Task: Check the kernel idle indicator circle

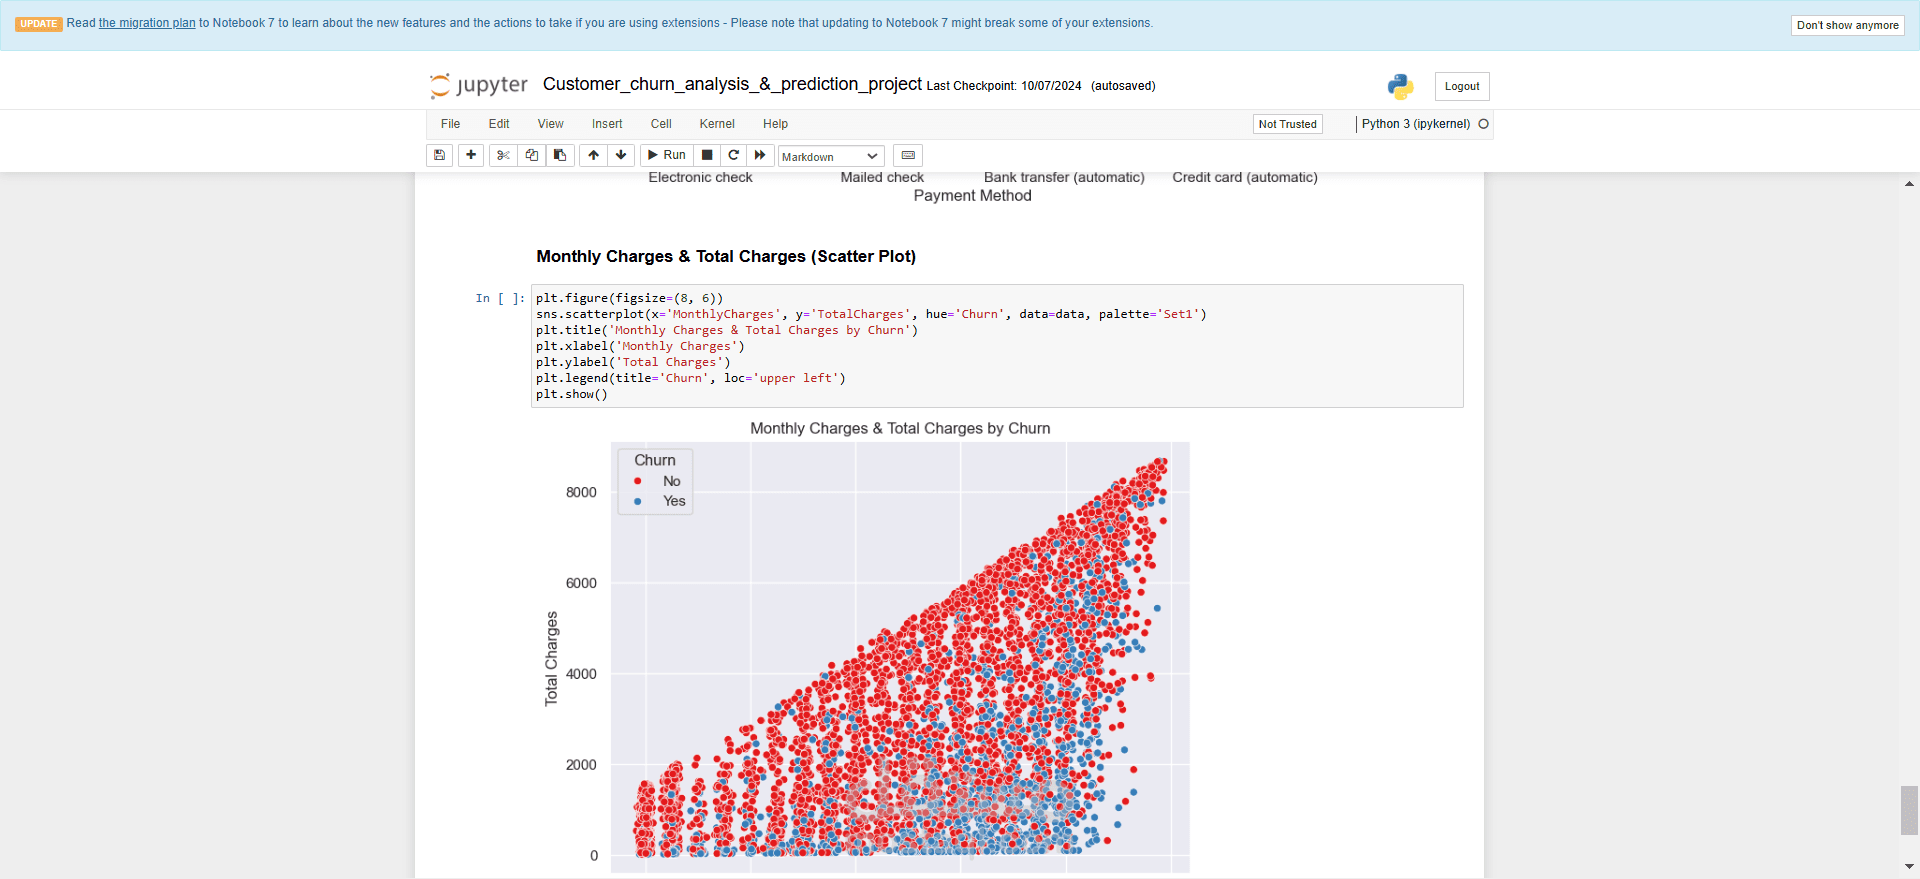Action: pos(1483,124)
